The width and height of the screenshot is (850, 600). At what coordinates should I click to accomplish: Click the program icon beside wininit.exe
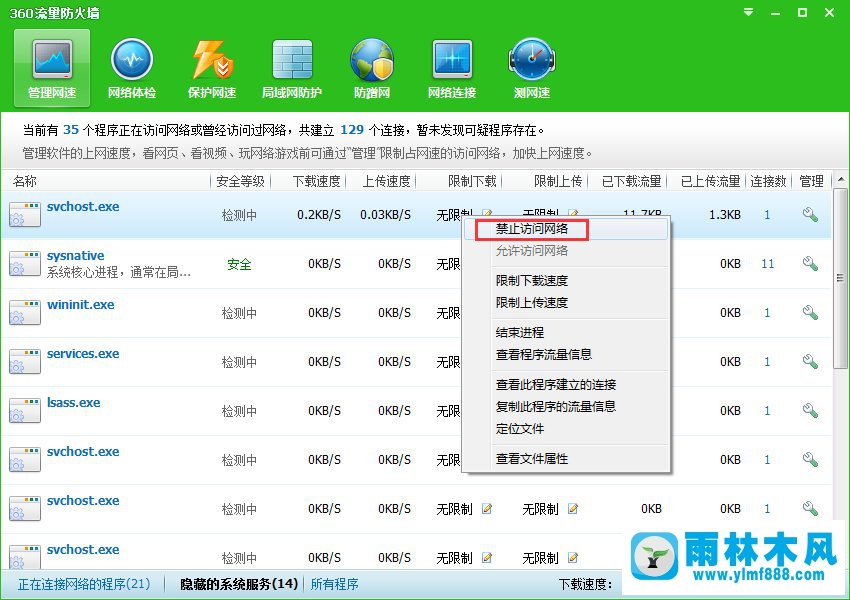pos(25,313)
